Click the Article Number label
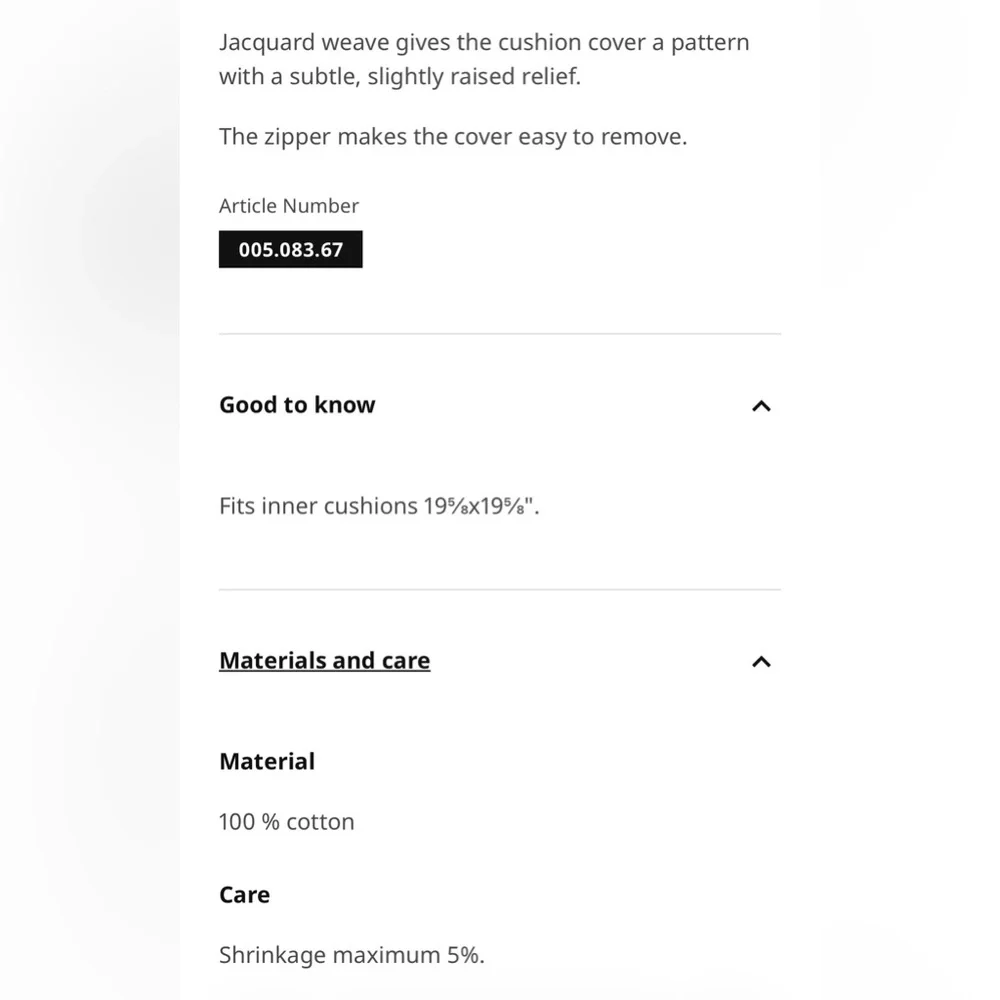Viewport: 1000px width, 1000px height. point(289,206)
